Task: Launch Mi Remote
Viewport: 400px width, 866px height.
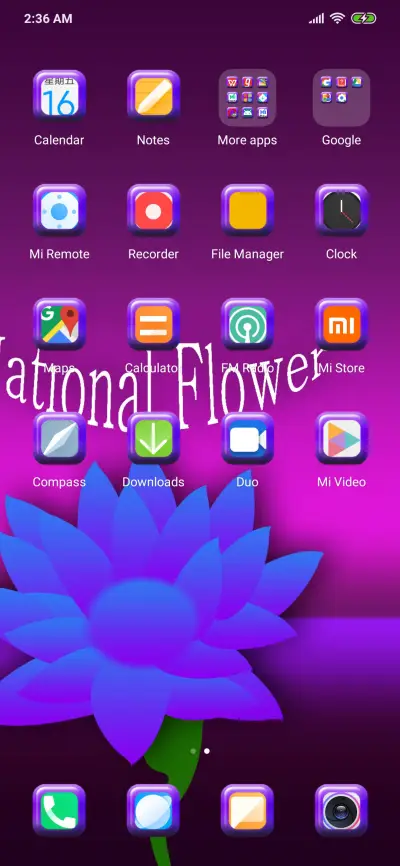Action: pyautogui.click(x=59, y=210)
